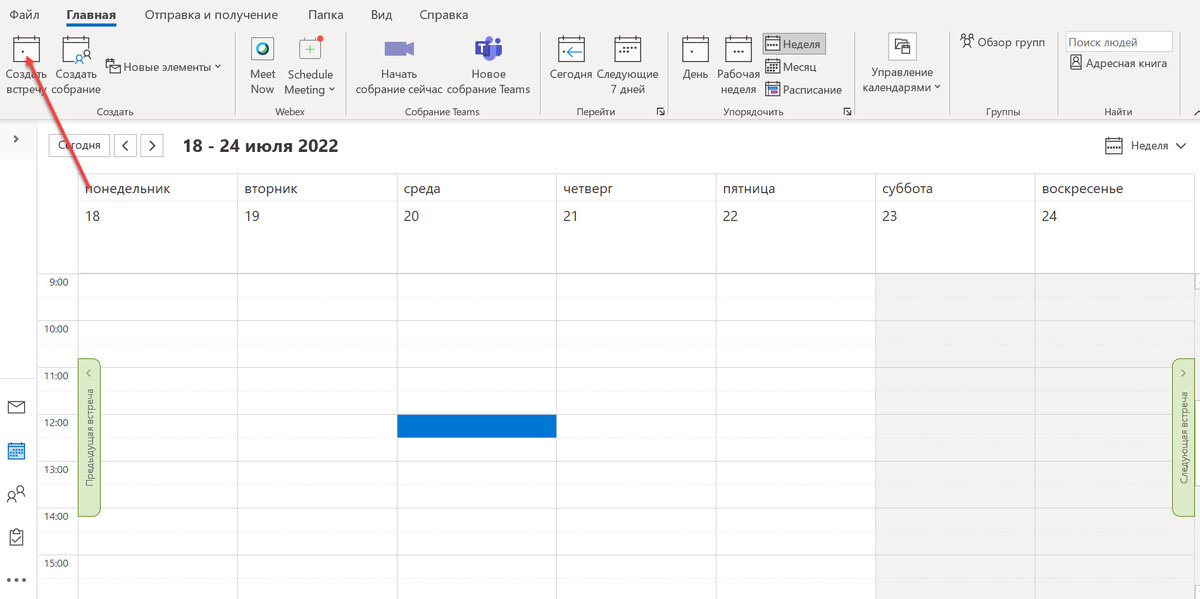Click the Поиск людей search field
The width and height of the screenshot is (1200, 599).
point(1118,41)
